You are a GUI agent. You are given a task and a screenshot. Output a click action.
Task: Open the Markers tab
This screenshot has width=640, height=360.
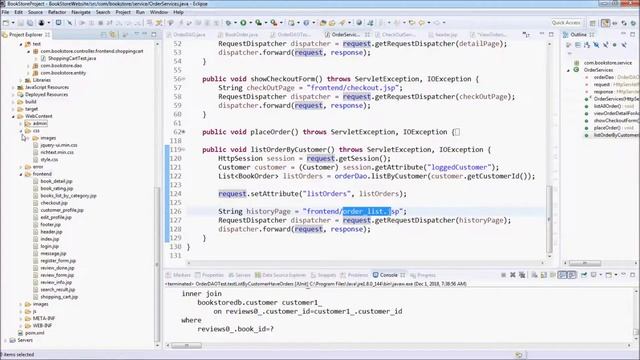179,275
